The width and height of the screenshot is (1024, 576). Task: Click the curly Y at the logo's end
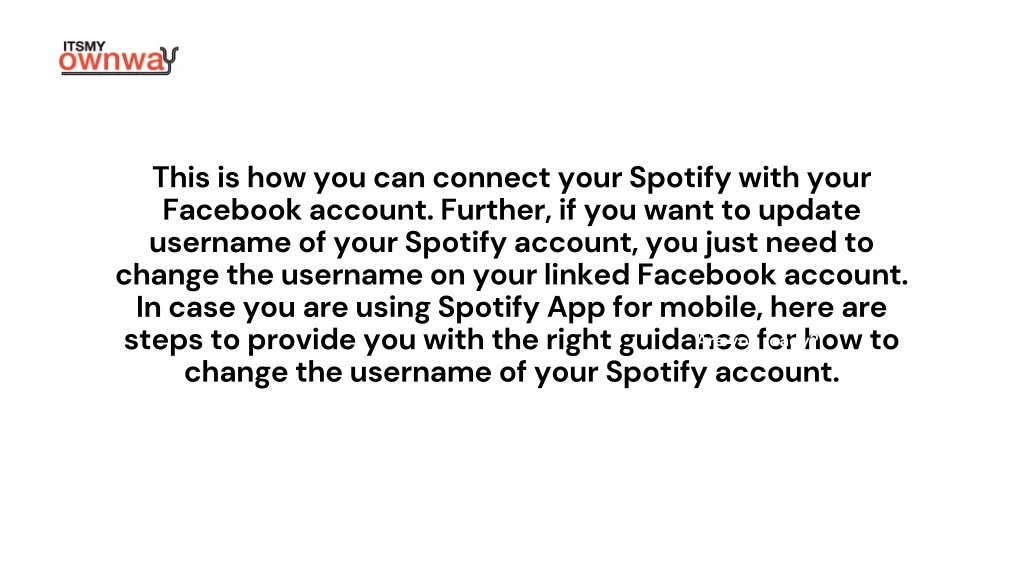[169, 61]
